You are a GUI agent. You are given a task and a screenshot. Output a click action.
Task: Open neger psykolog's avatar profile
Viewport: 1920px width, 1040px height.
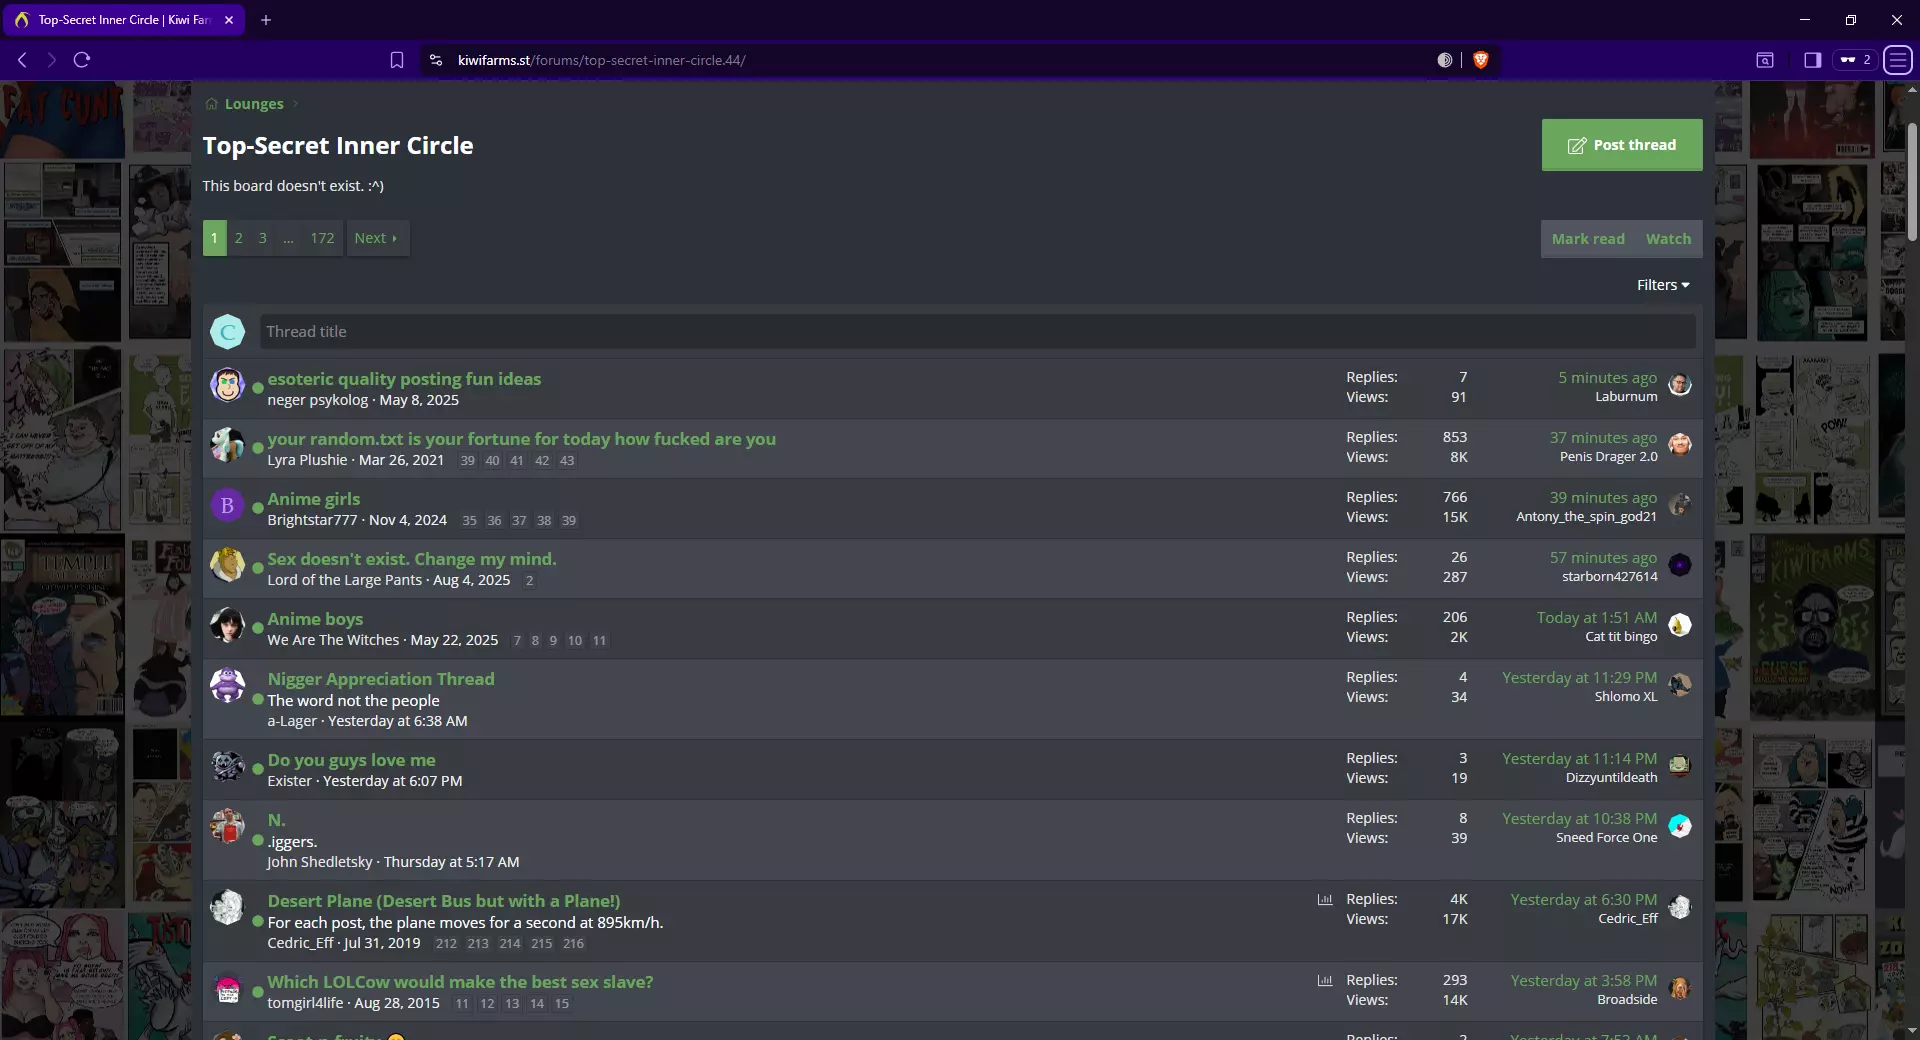[228, 384]
